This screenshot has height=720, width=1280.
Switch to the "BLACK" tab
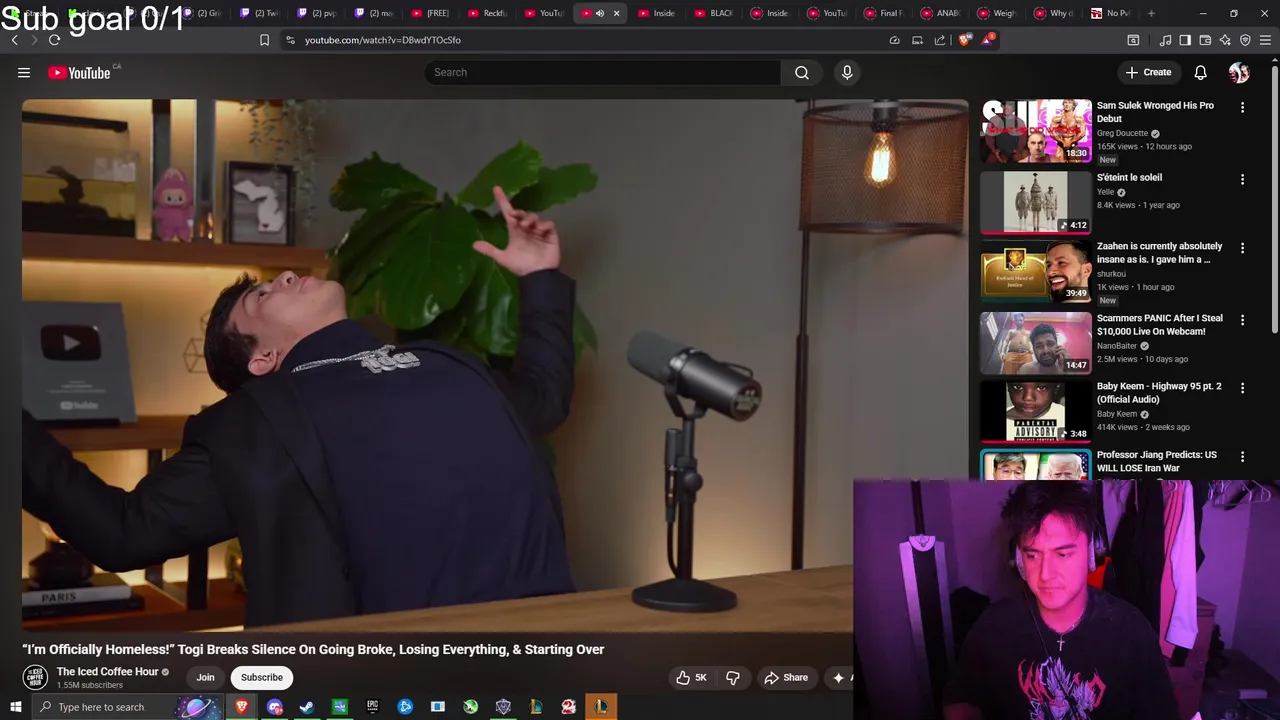click(715, 13)
